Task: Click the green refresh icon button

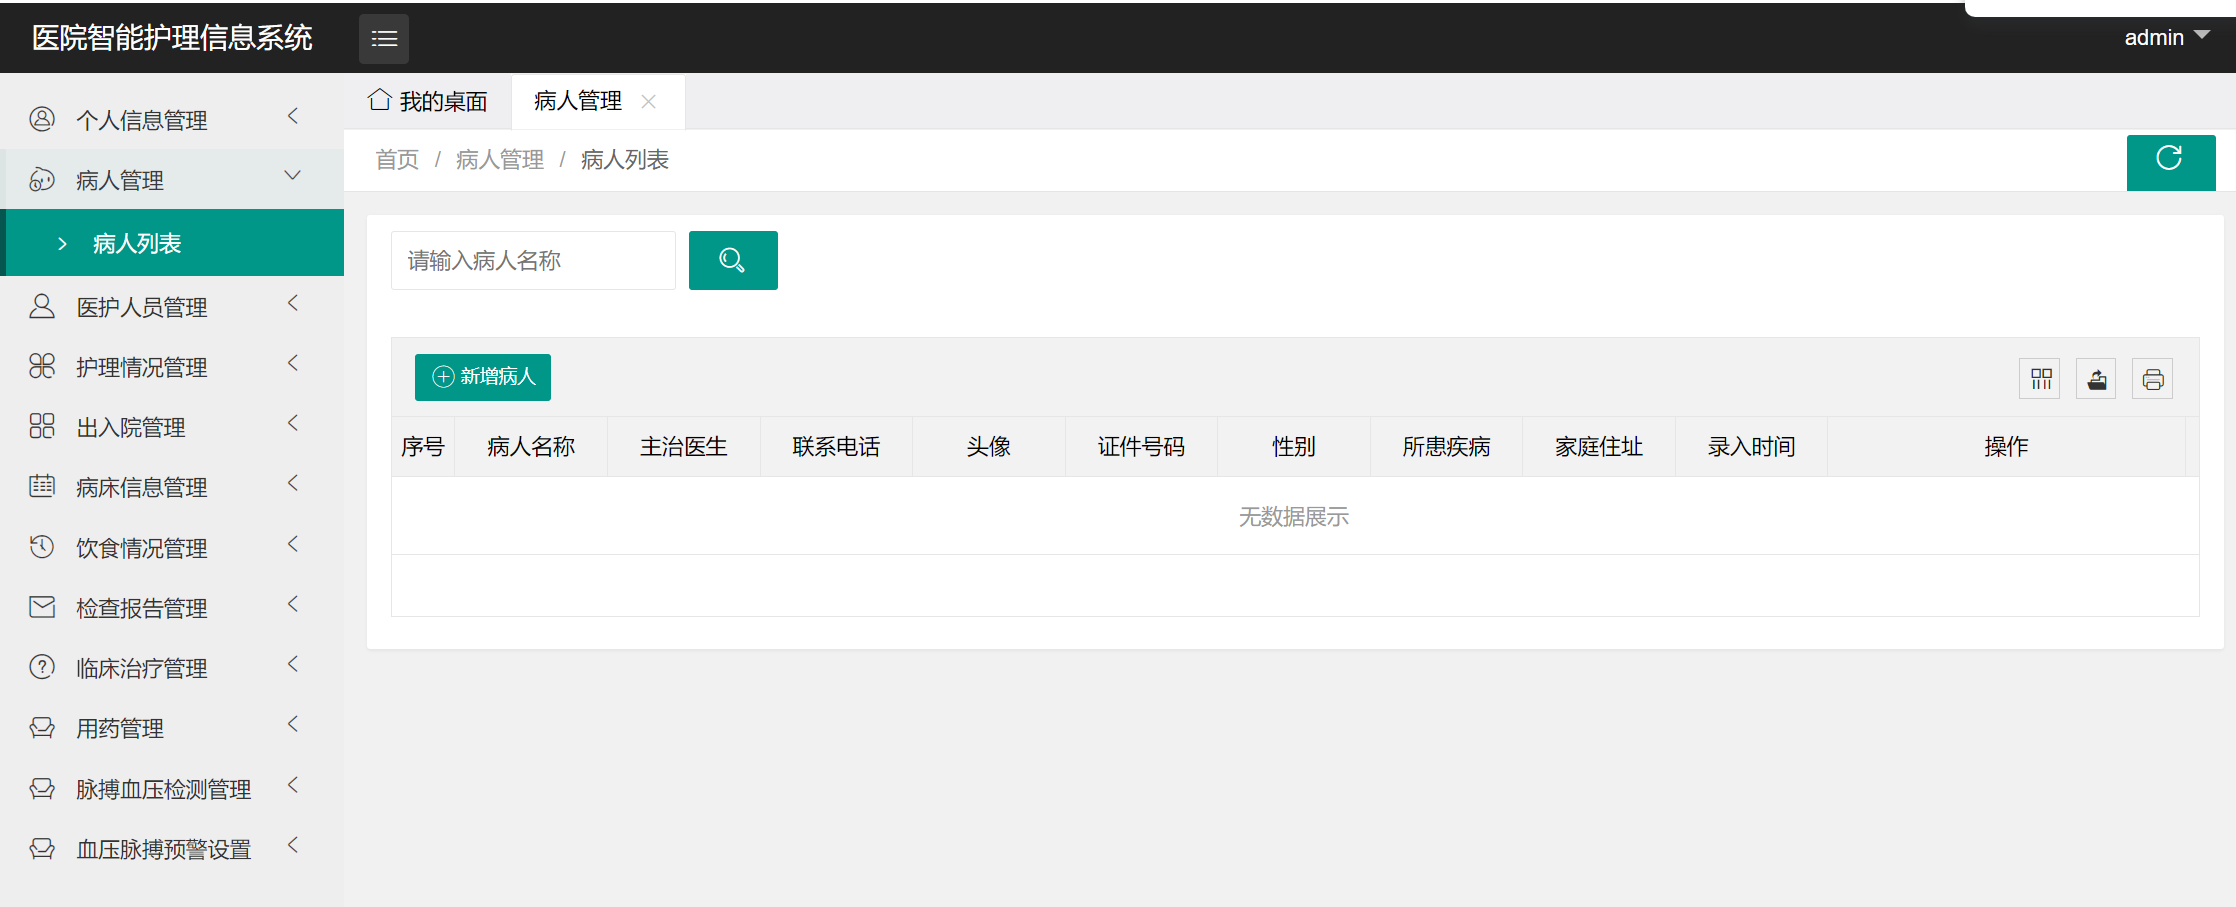Action: click(x=2170, y=162)
